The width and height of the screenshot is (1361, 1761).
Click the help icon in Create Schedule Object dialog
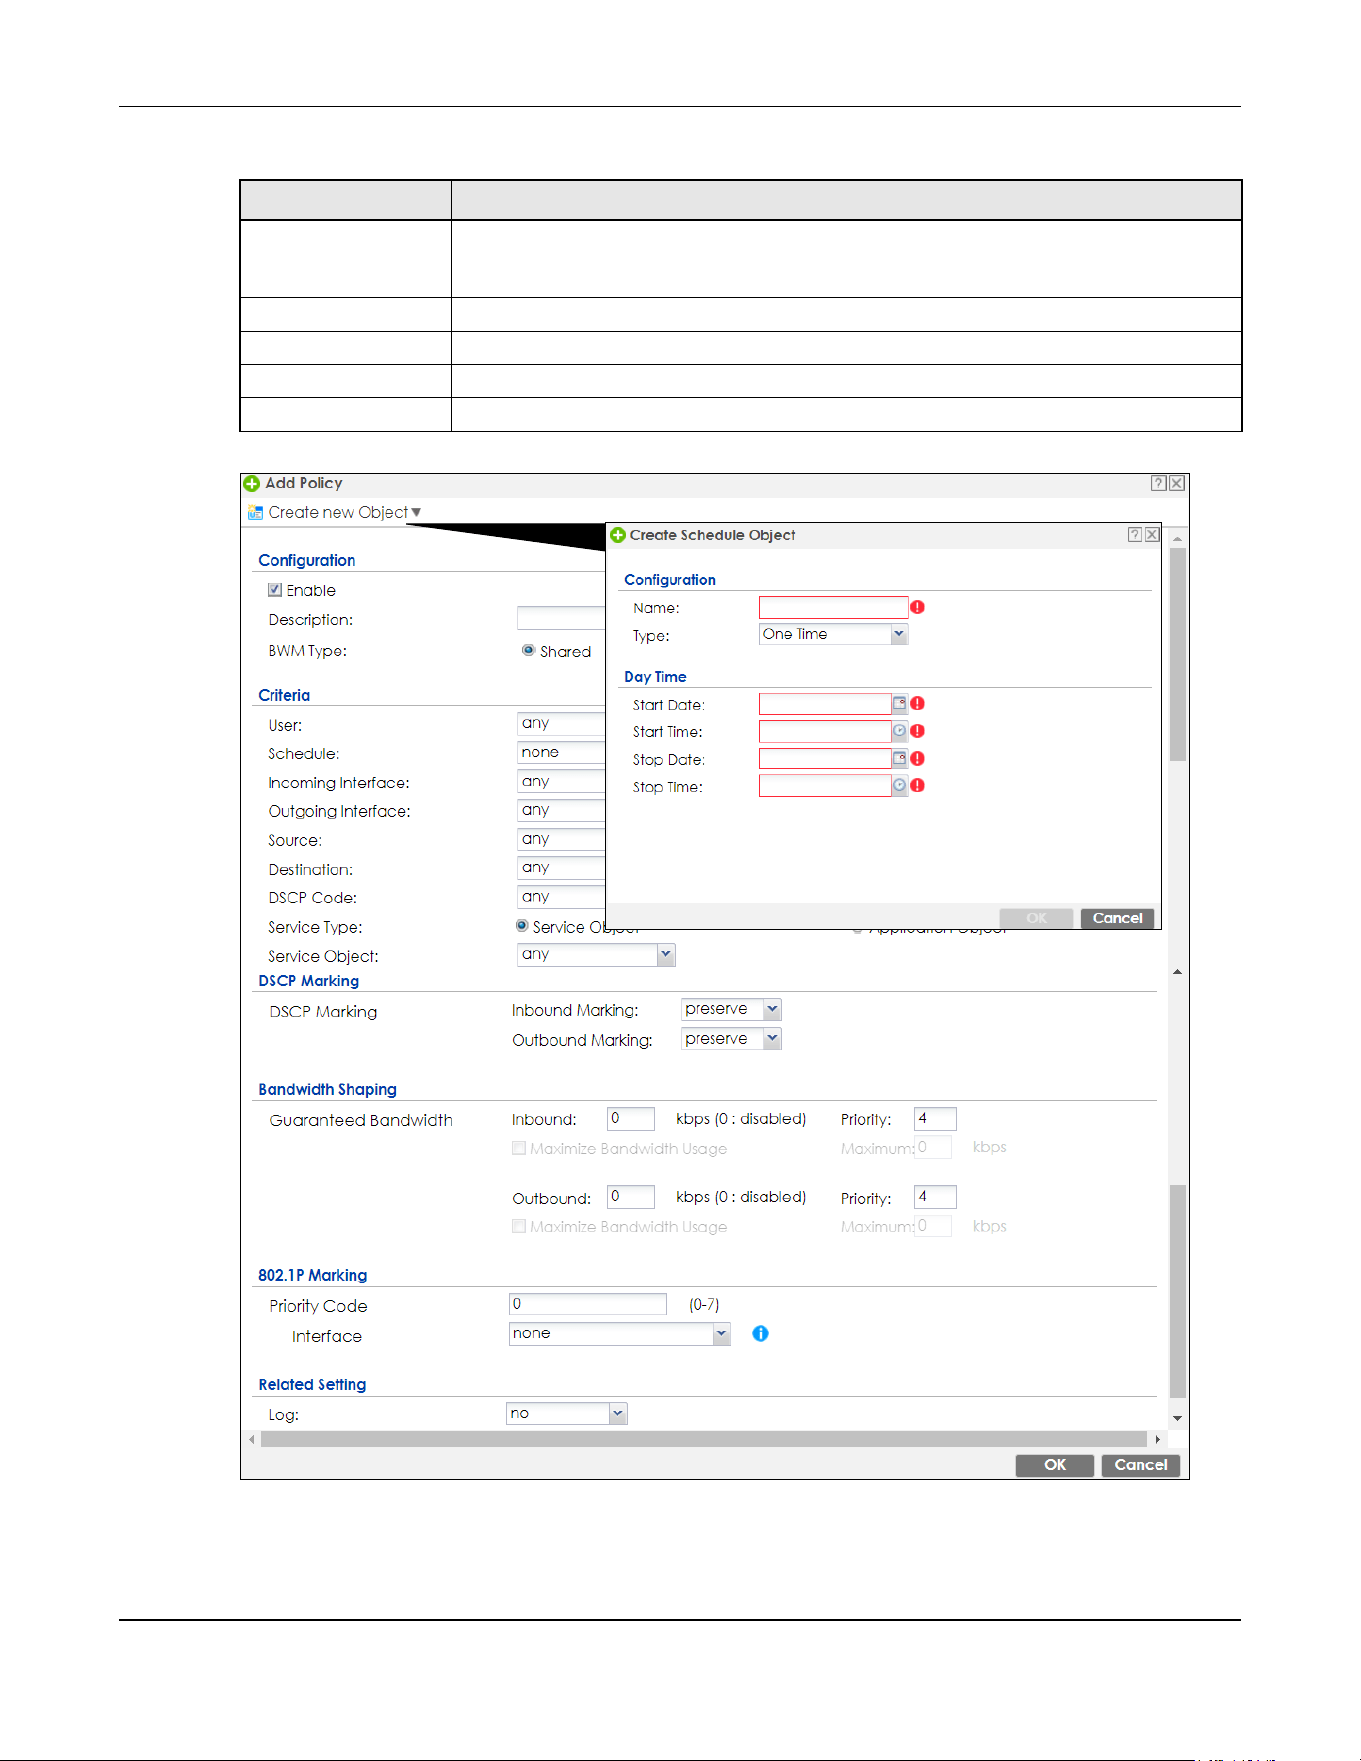tap(1135, 535)
